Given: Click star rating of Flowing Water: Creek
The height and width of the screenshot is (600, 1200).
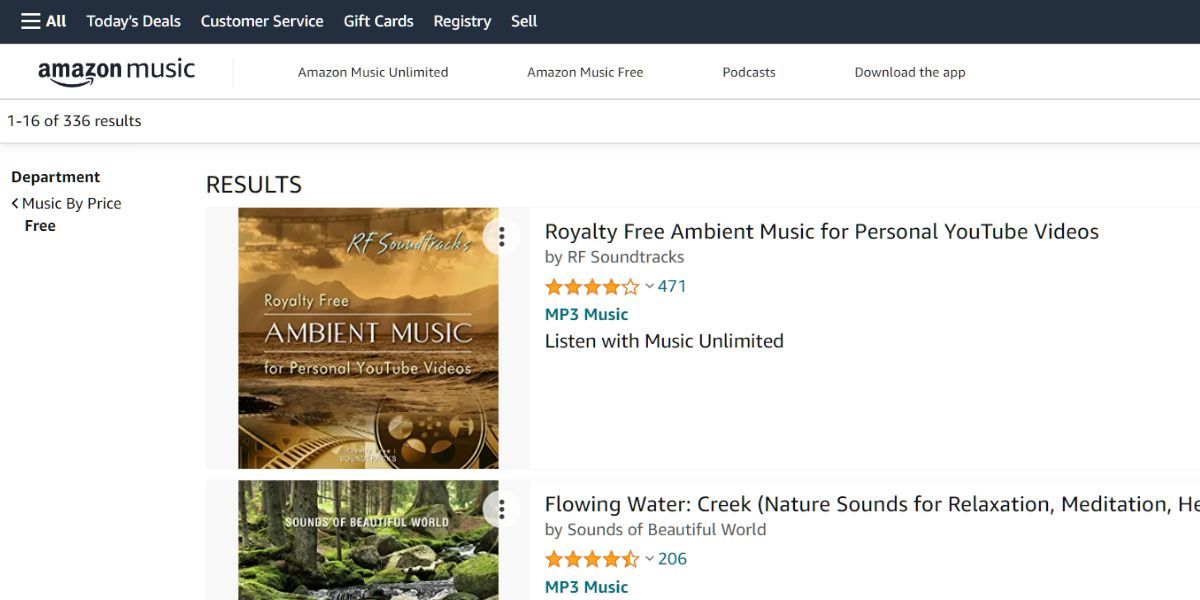Looking at the screenshot, I should 591,559.
